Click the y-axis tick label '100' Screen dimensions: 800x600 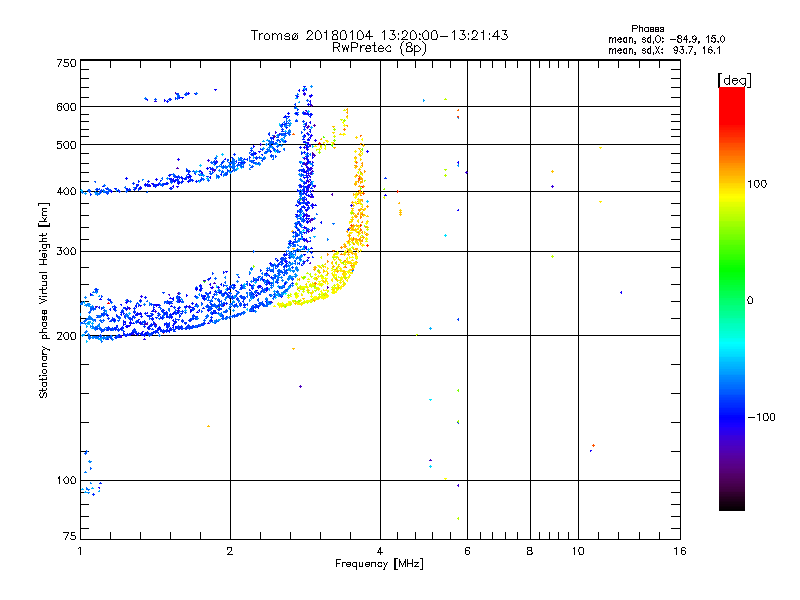(67, 480)
